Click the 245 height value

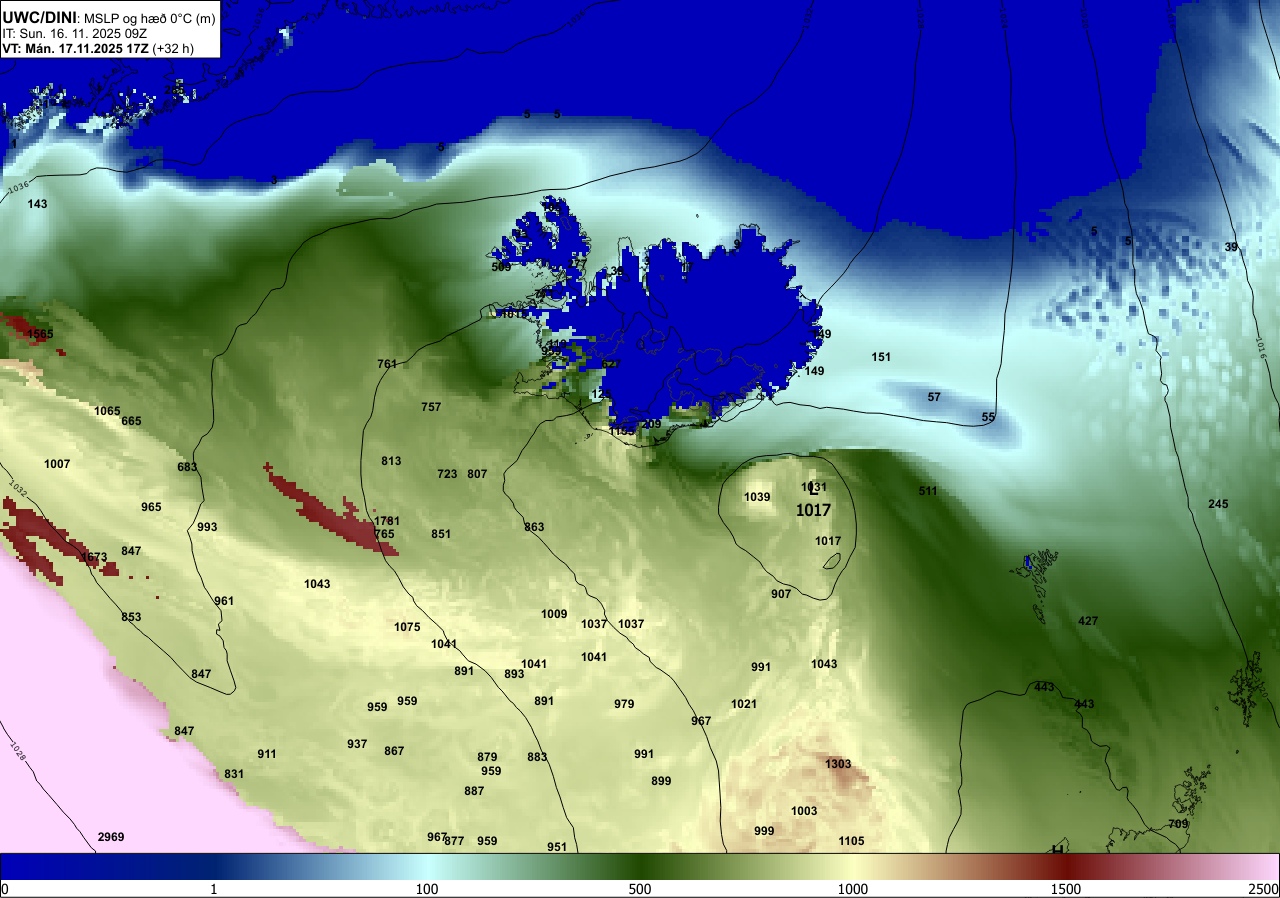[x=1218, y=504]
